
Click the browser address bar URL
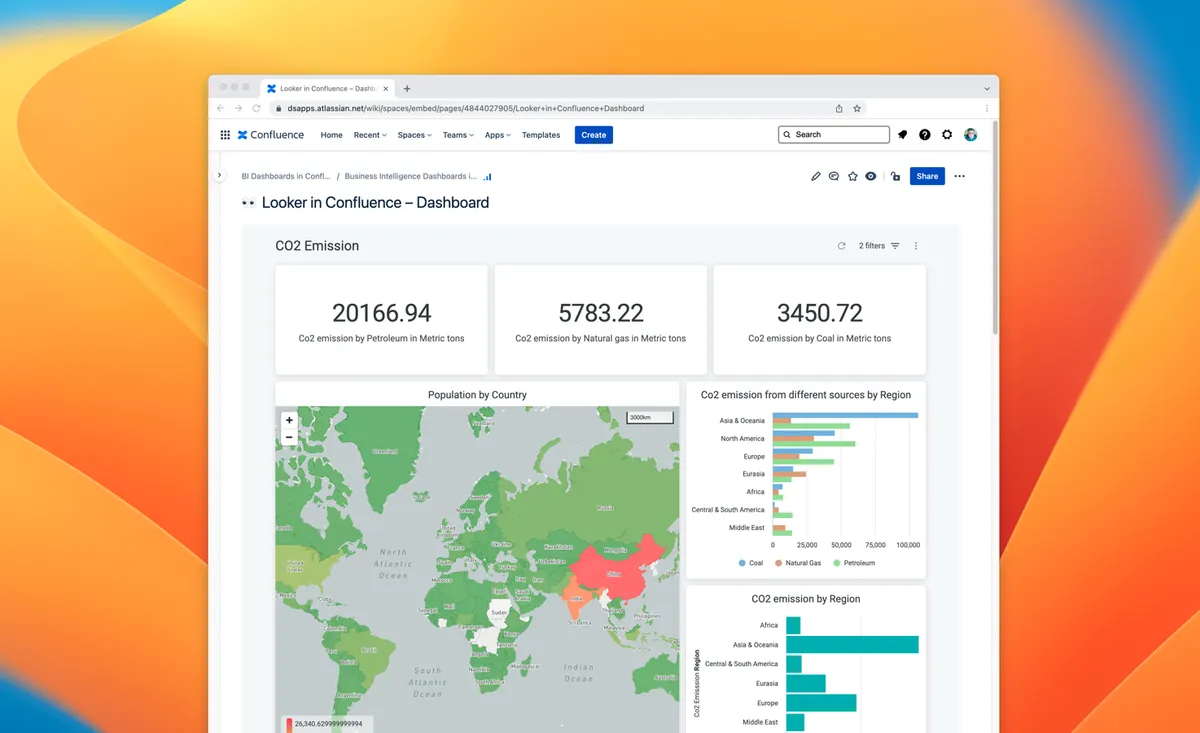click(x=465, y=108)
